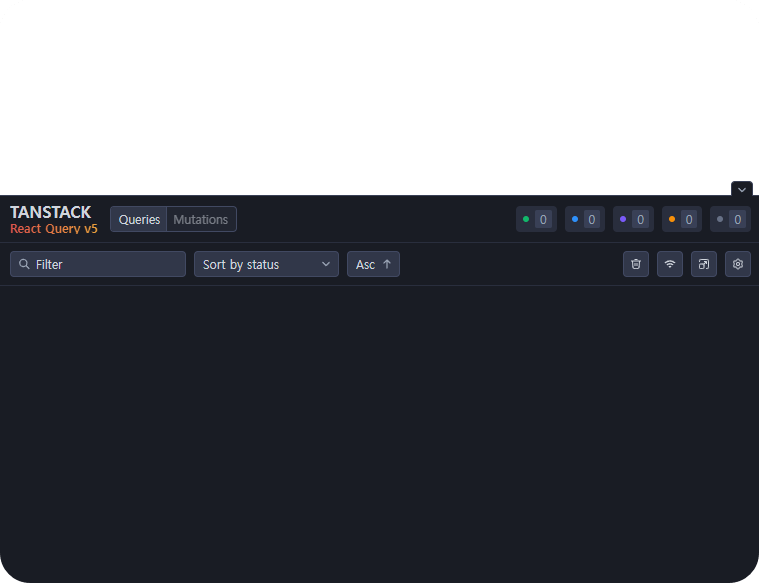Select the orange stale status counter
The image size is (759, 583).
[x=682, y=219]
